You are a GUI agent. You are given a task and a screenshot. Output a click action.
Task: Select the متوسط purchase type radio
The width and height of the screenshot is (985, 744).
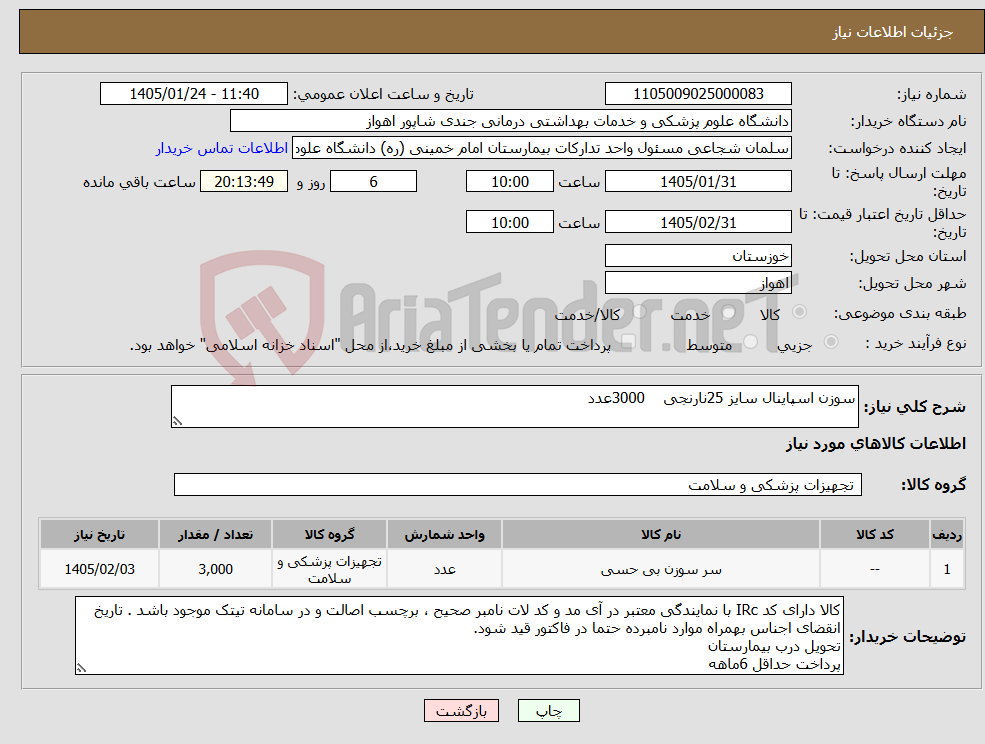pos(751,342)
